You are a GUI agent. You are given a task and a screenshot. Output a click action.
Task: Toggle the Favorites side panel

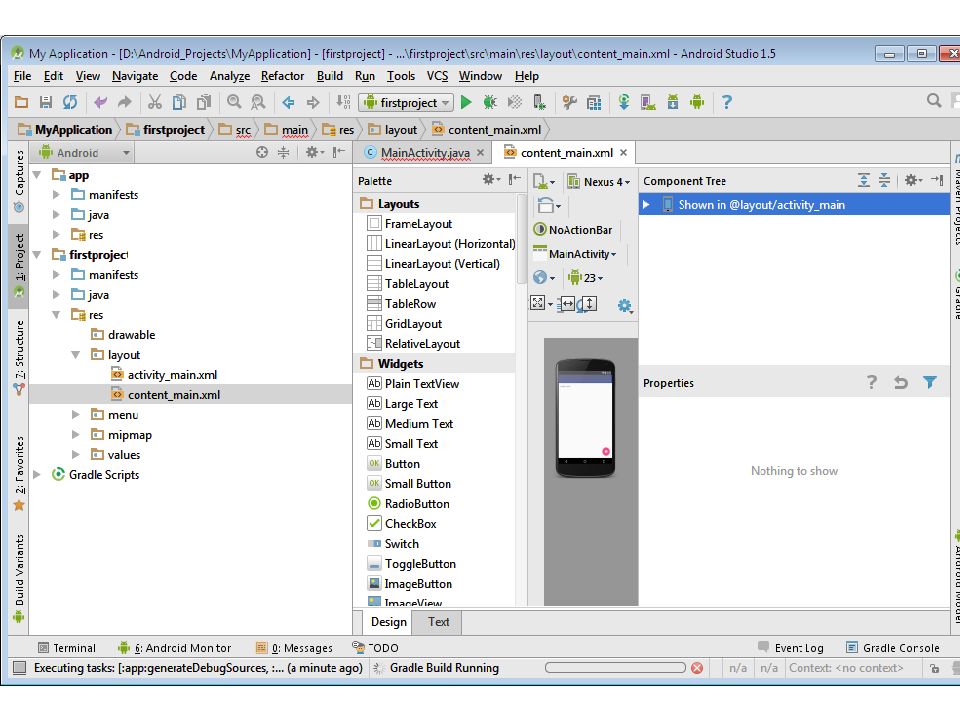click(x=19, y=473)
